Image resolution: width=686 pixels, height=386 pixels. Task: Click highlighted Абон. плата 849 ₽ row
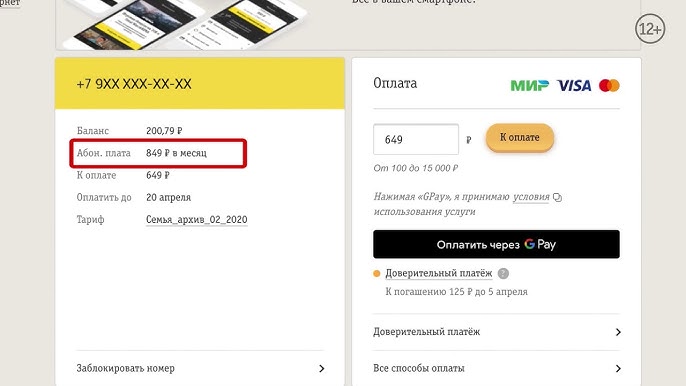click(x=158, y=153)
